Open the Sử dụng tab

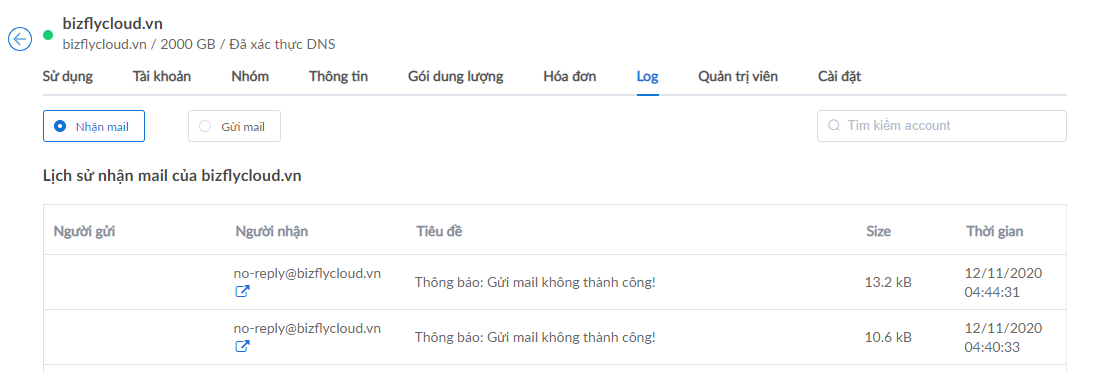point(68,77)
